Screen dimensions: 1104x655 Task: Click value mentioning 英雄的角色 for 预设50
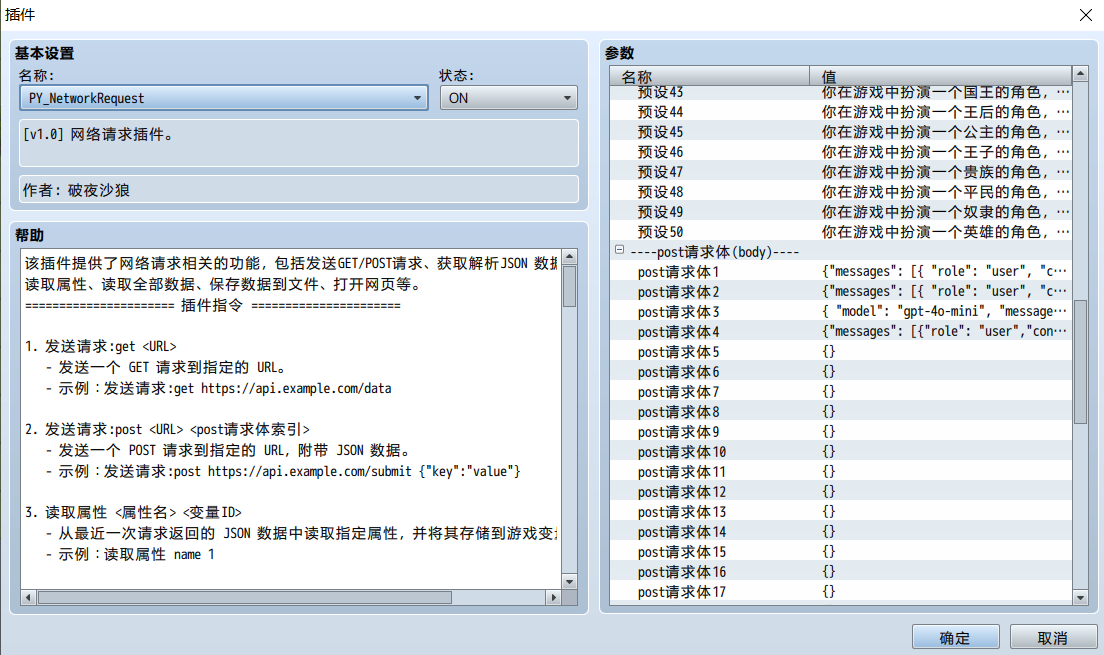pos(945,232)
